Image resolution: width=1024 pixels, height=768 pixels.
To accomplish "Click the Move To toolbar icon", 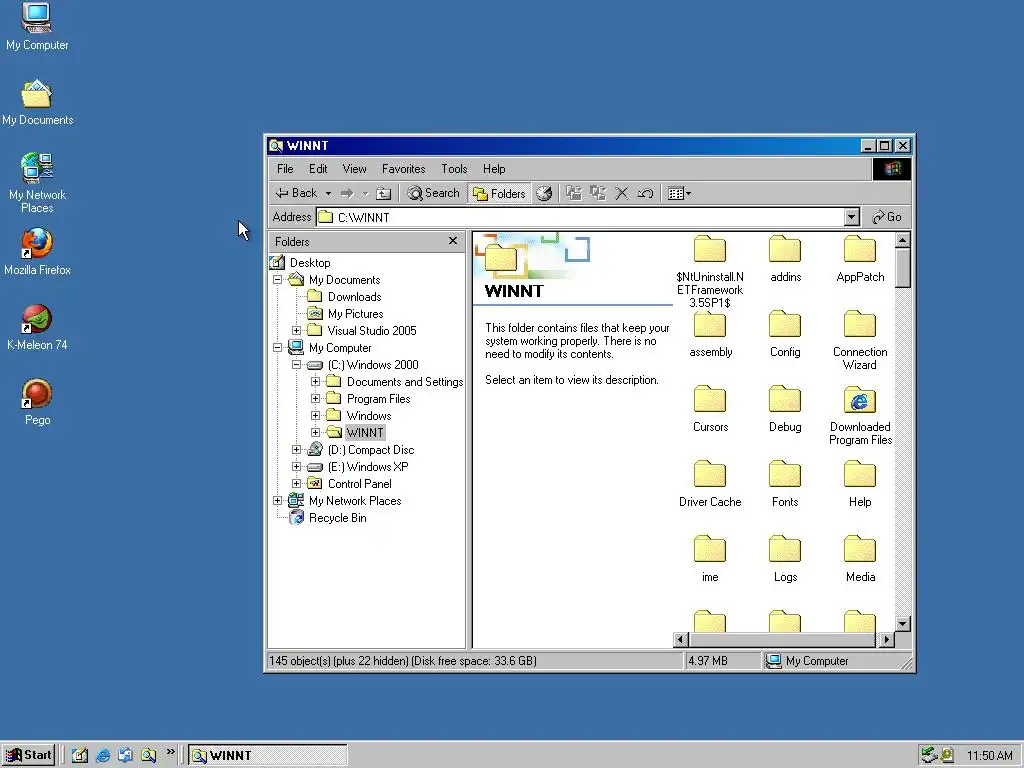I will pos(574,193).
